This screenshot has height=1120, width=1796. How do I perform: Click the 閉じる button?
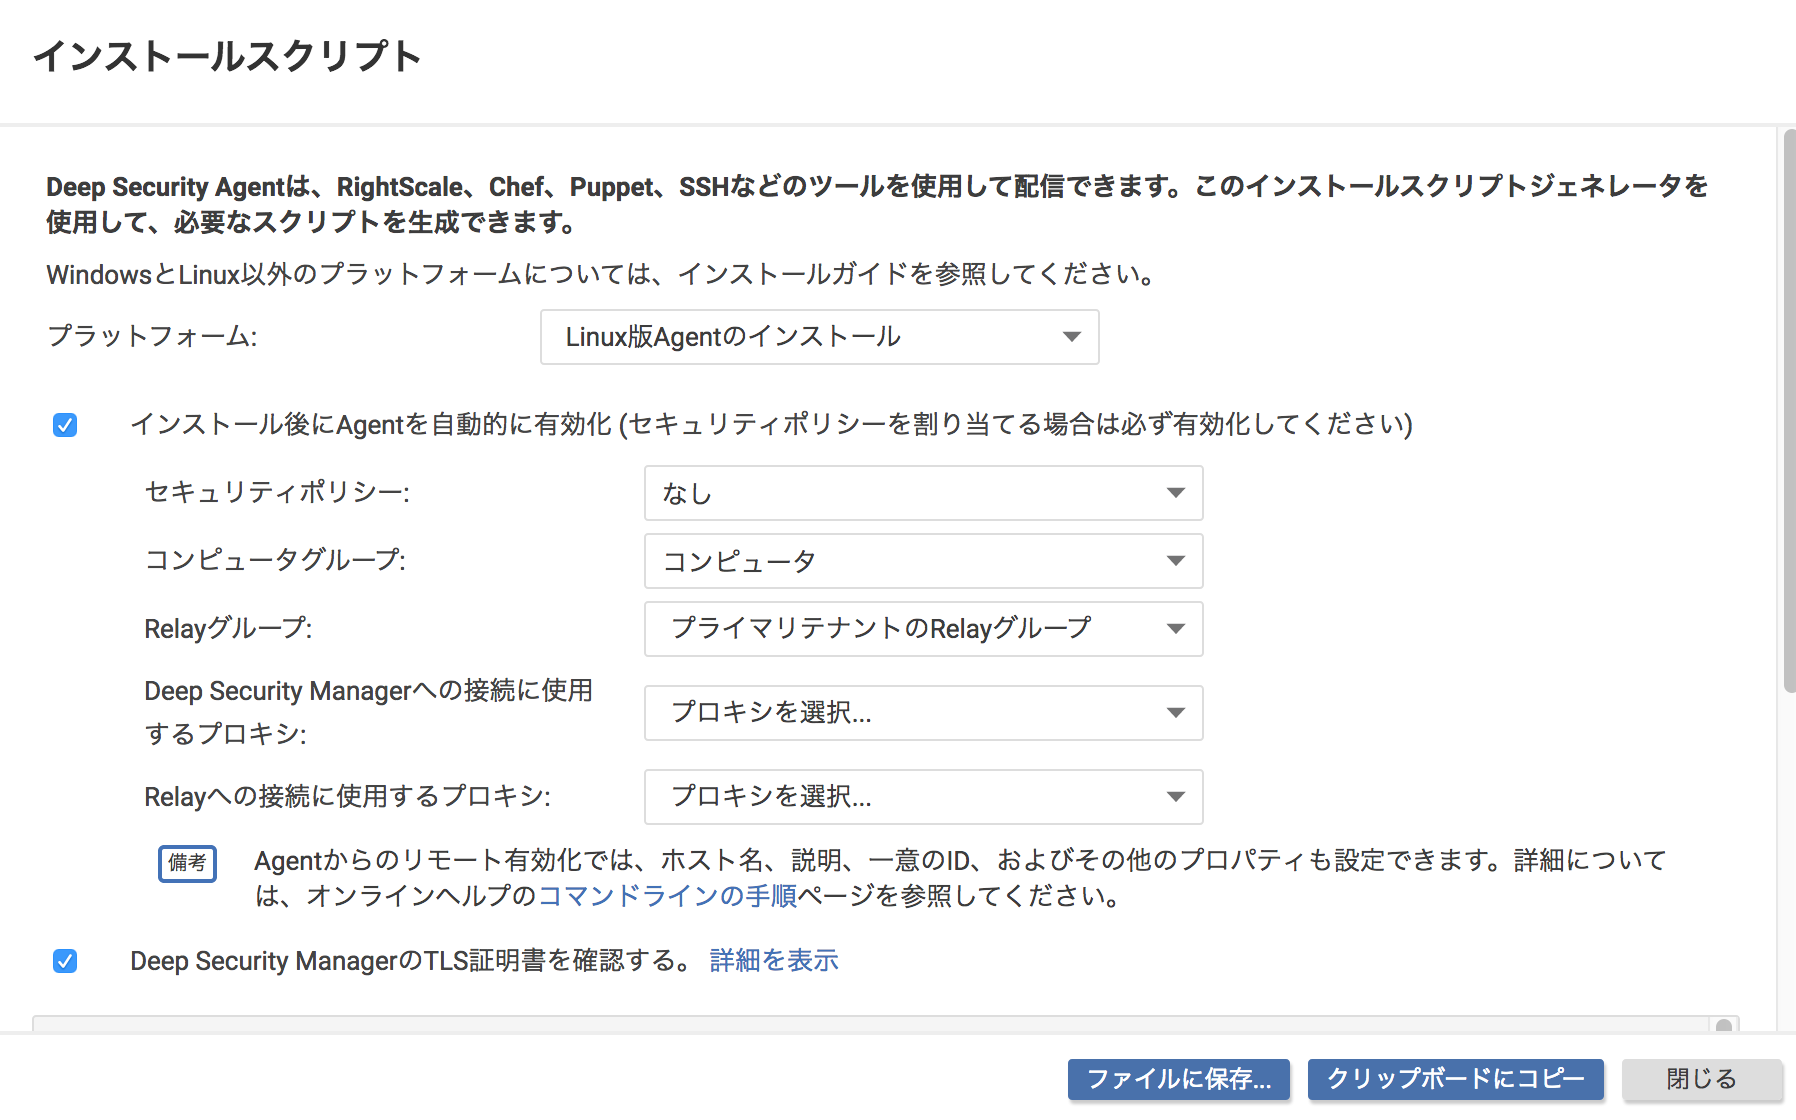(x=1702, y=1079)
